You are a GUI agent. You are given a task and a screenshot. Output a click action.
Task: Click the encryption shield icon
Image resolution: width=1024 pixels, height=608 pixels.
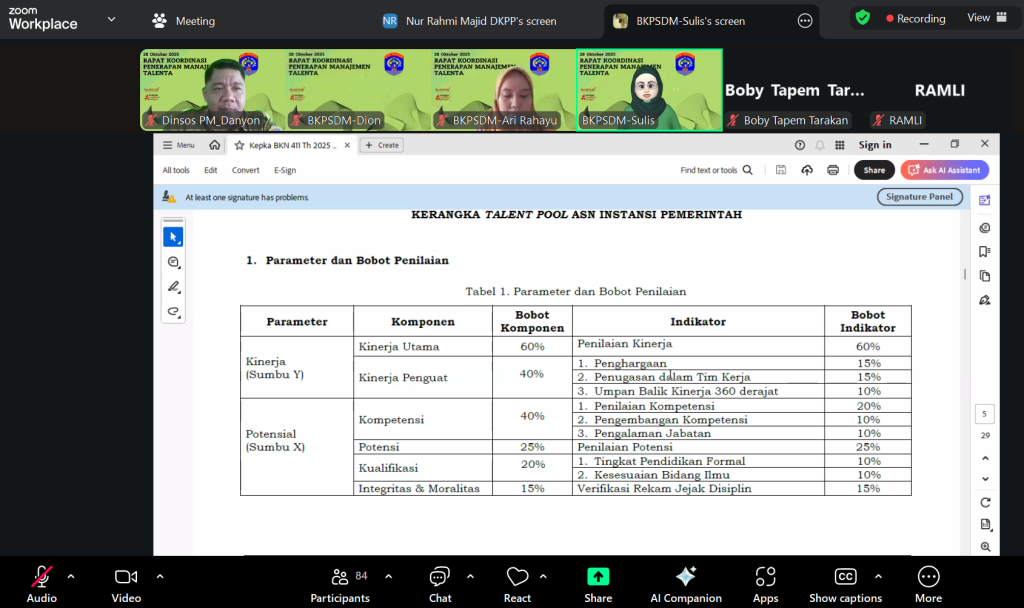click(x=862, y=18)
